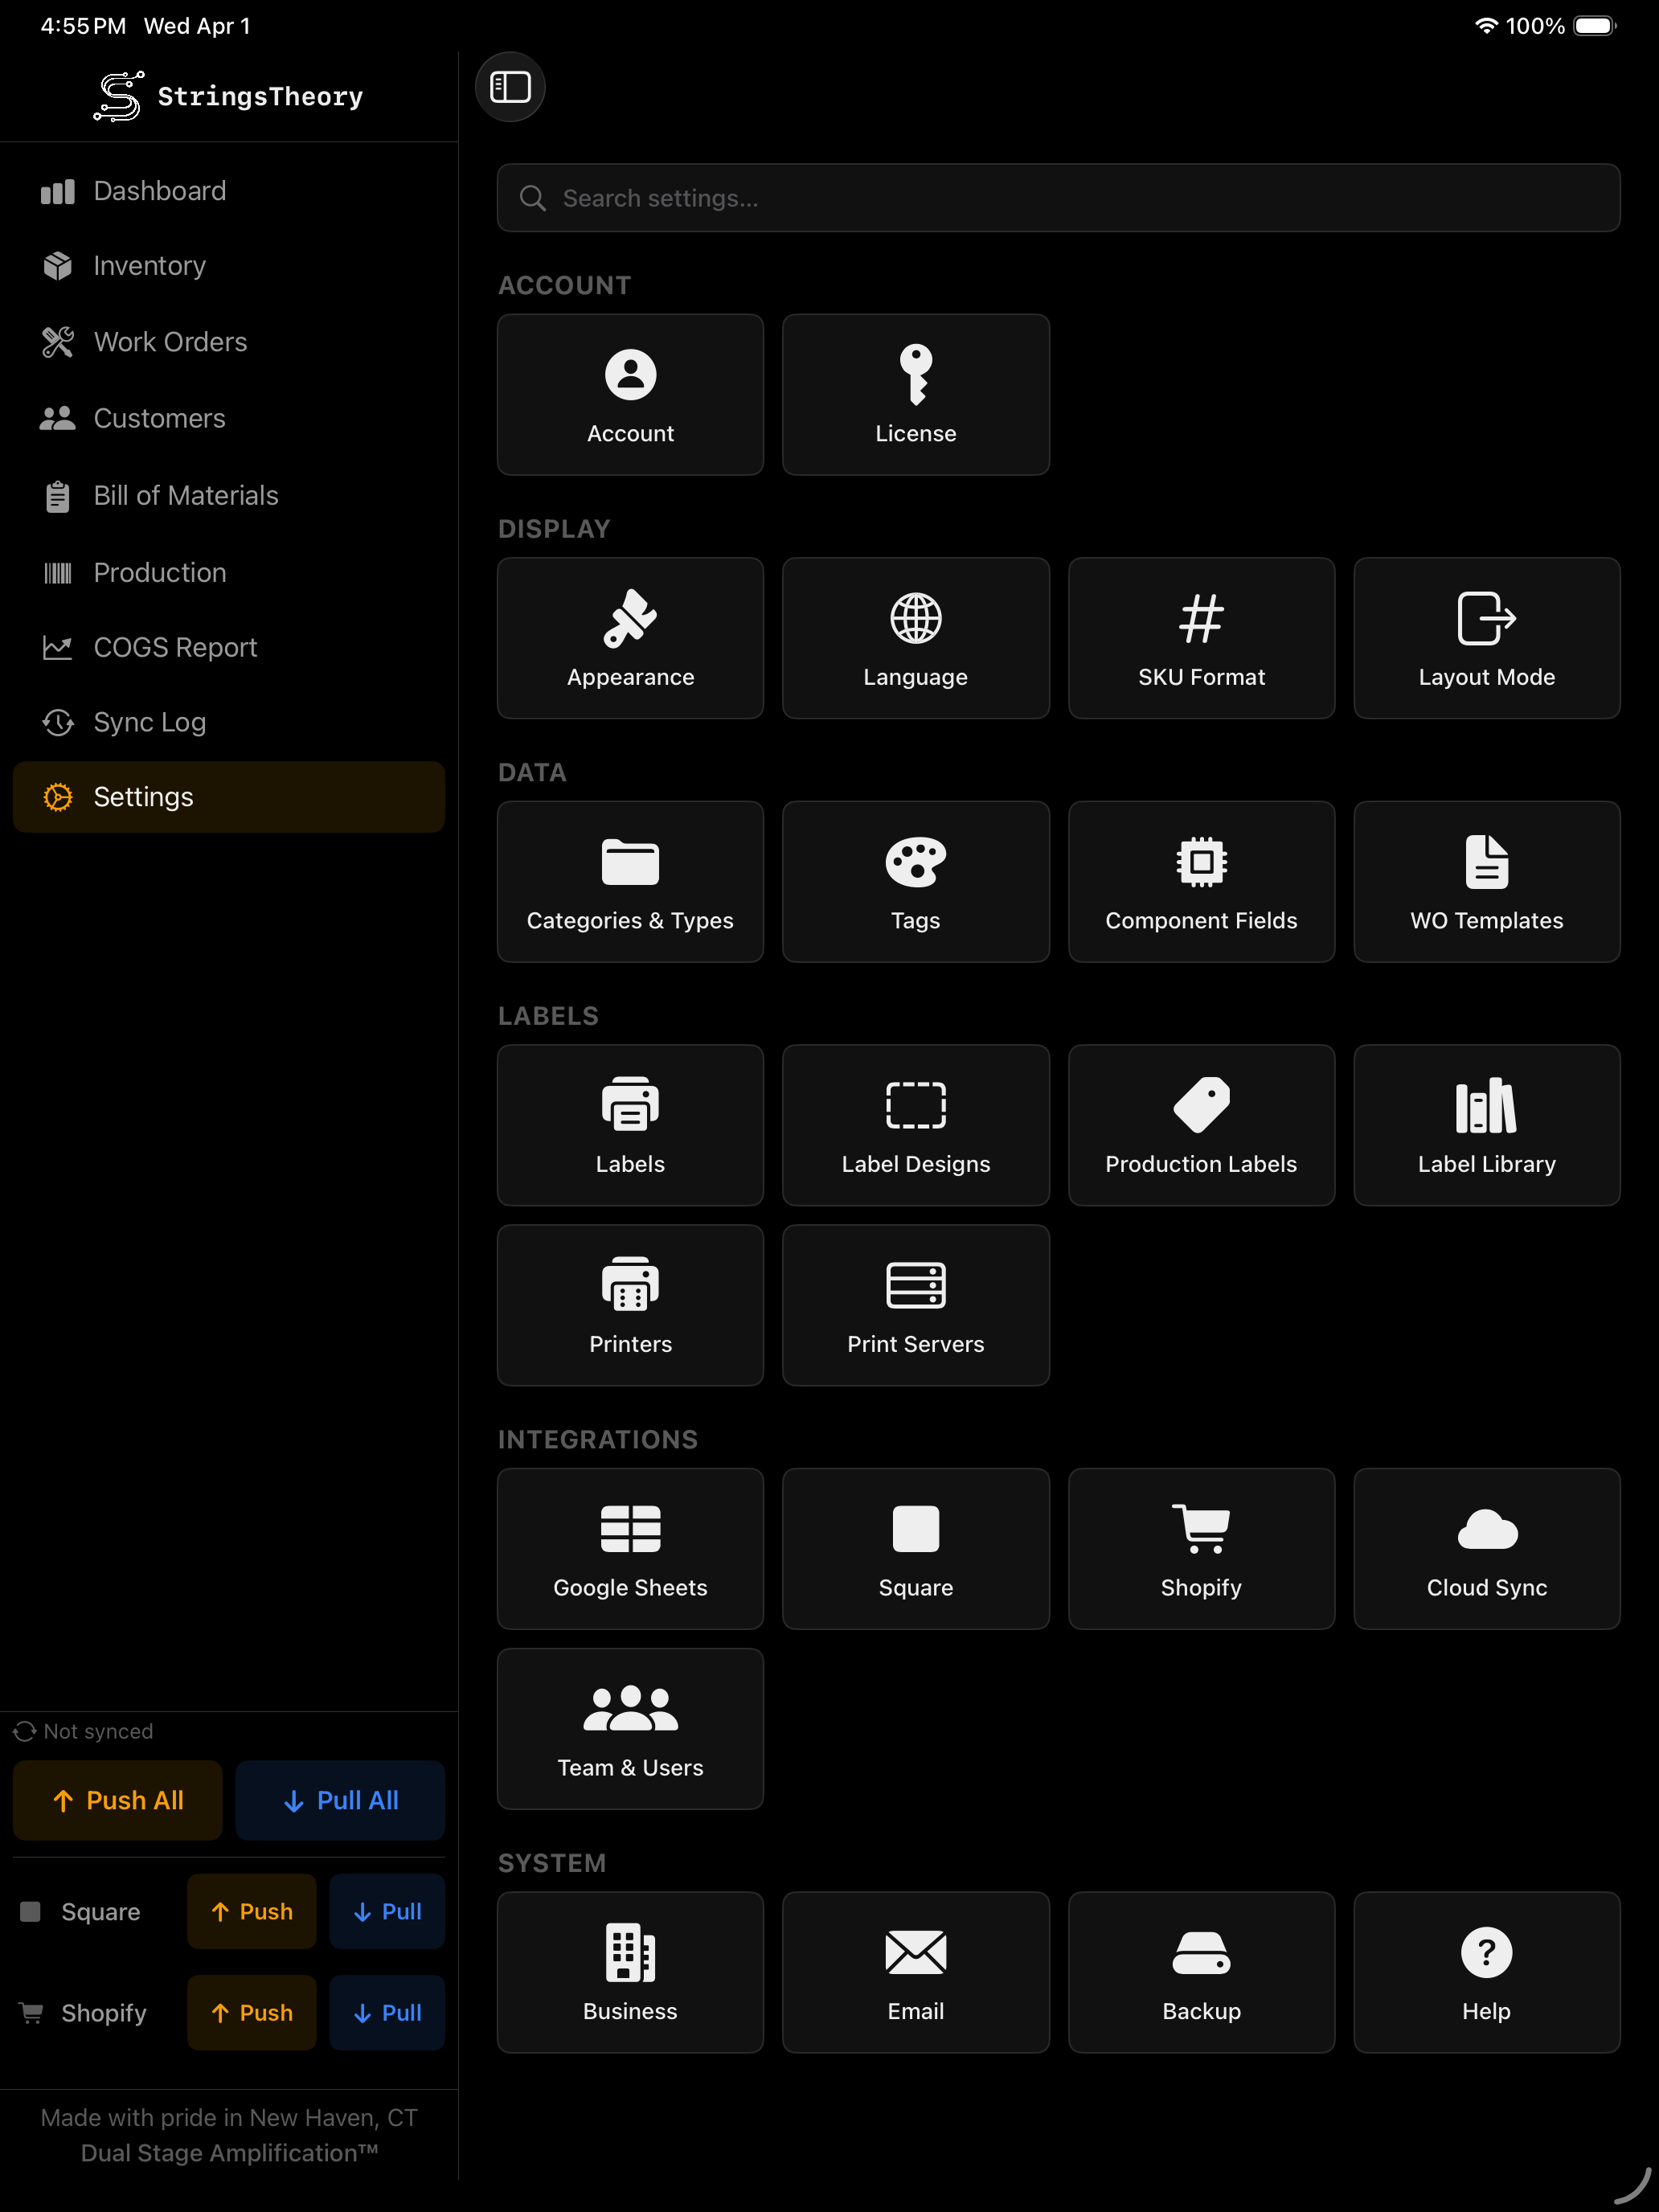Open Production Labels settings
Screen dimensions: 1659x2212
click(1201, 1124)
